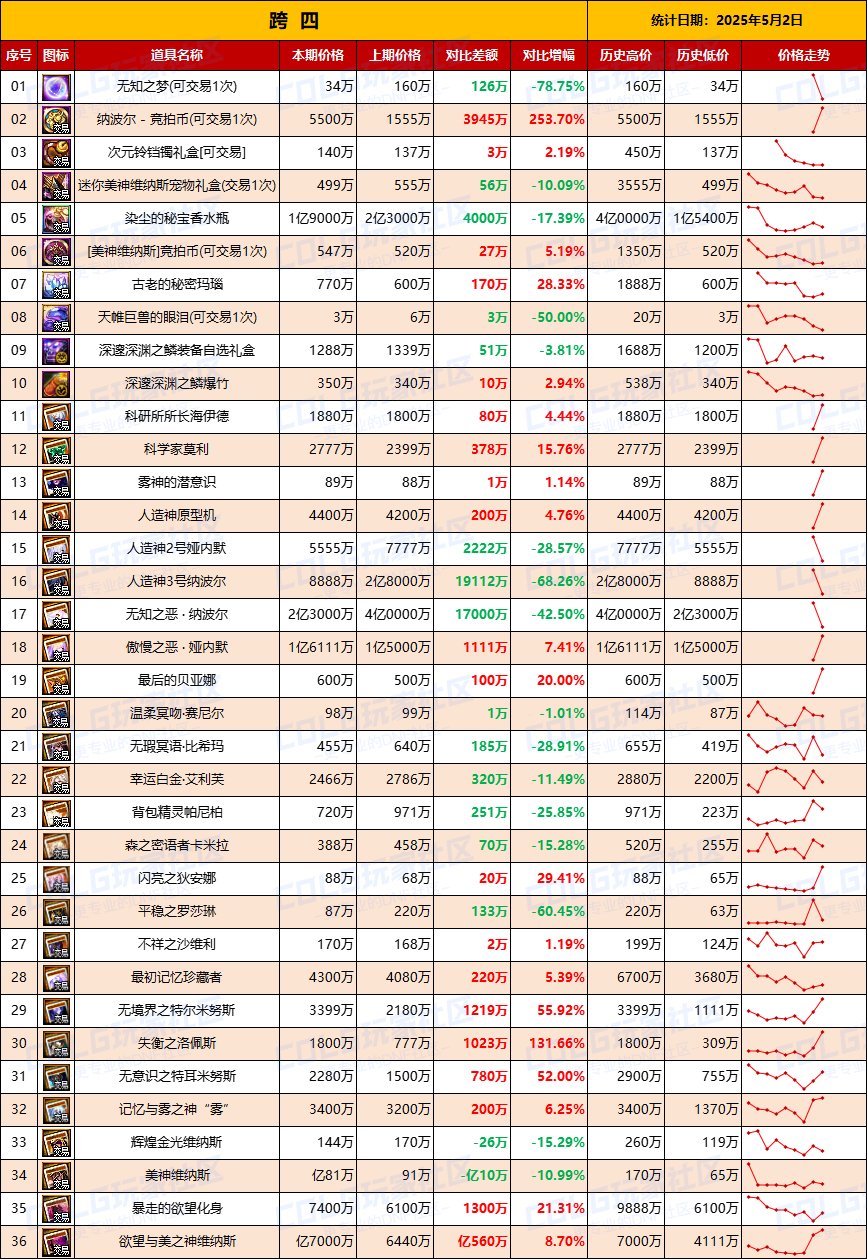Viewport: 867px width, 1259px height.
Task: Click the 迷你美神维纳斯宠物礼盒 icon
Action: click(x=56, y=185)
